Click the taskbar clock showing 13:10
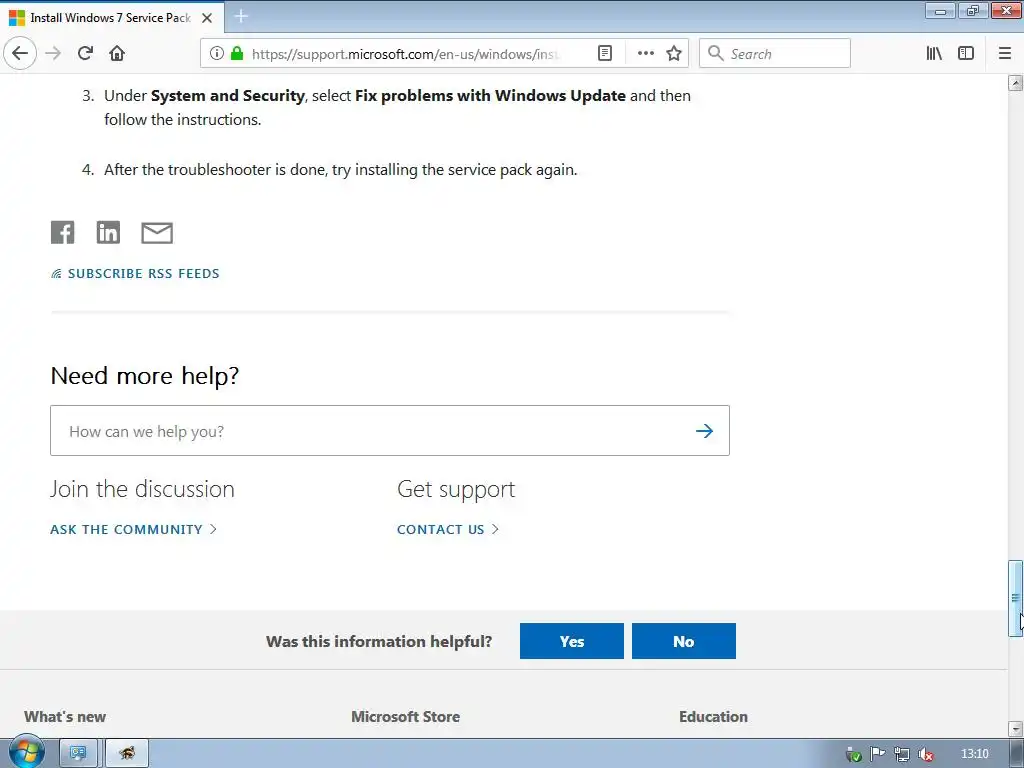This screenshot has height=768, width=1024. coord(974,754)
